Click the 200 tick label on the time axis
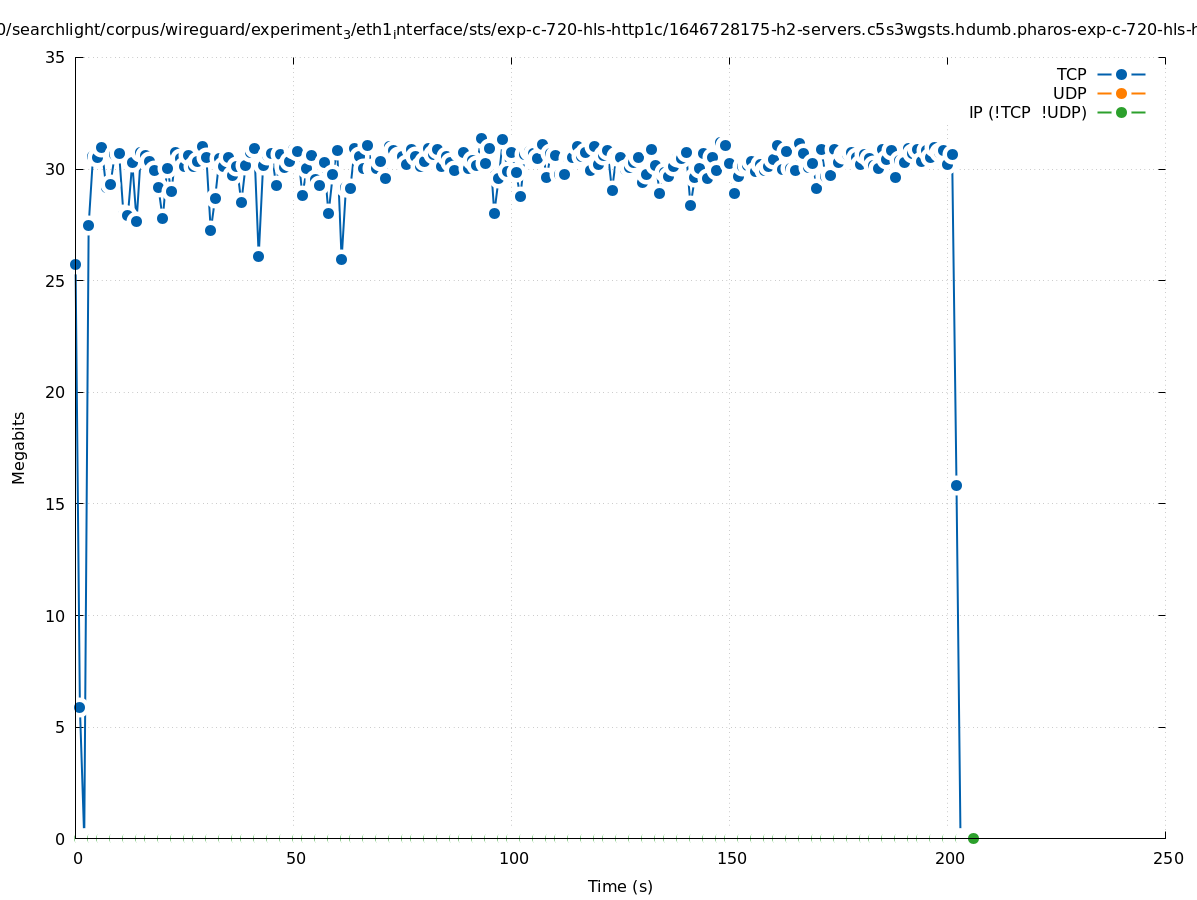This screenshot has height=900, width=1197. 948,858
